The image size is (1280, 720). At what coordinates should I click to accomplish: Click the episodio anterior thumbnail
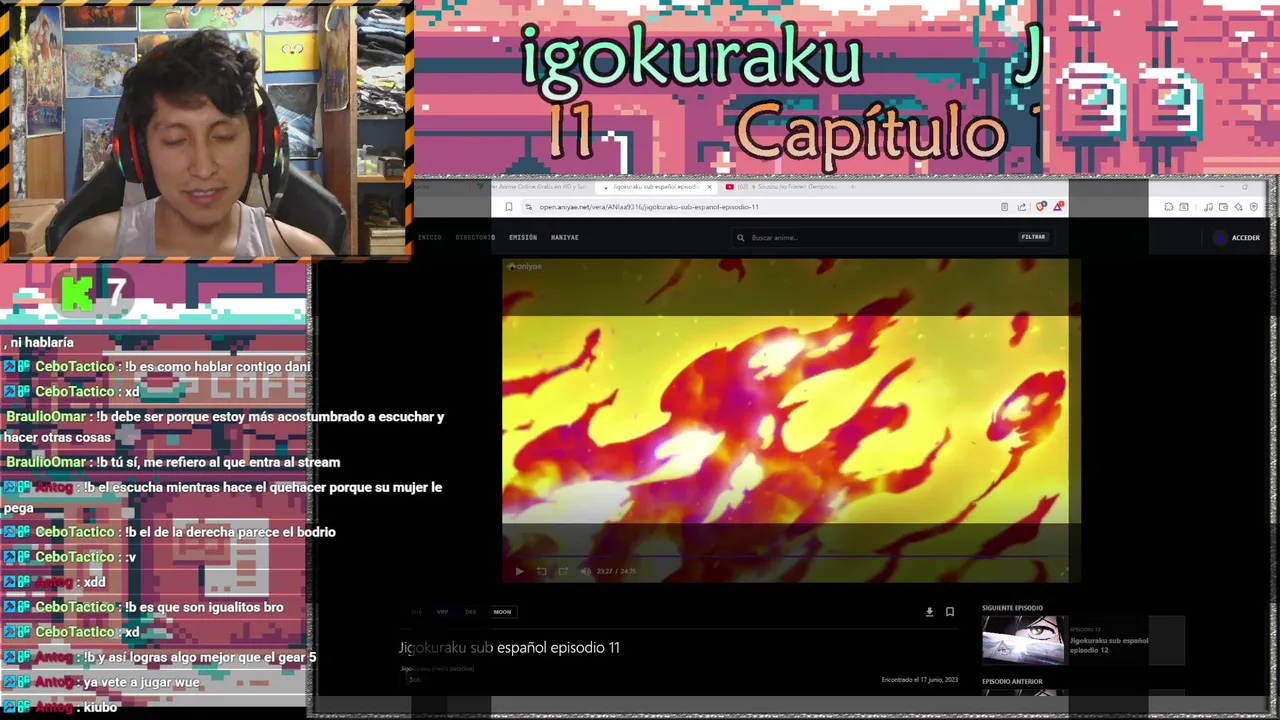1023,692
